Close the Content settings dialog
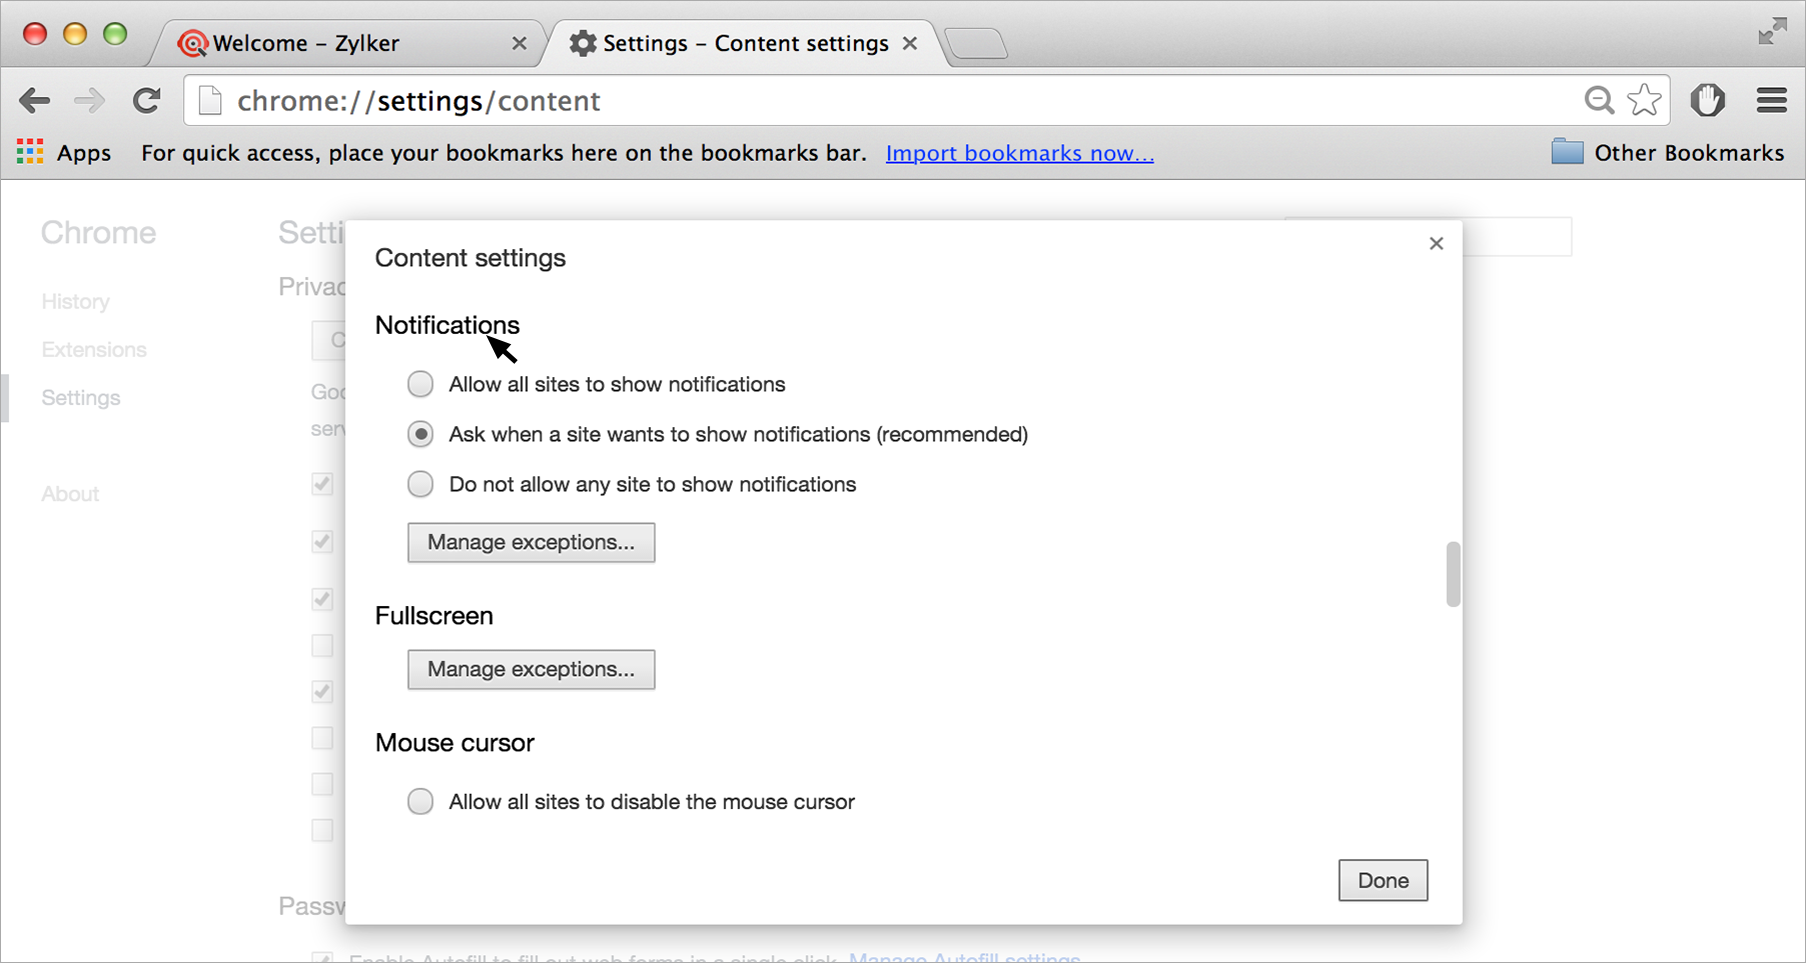Image resolution: width=1806 pixels, height=963 pixels. click(x=1436, y=244)
